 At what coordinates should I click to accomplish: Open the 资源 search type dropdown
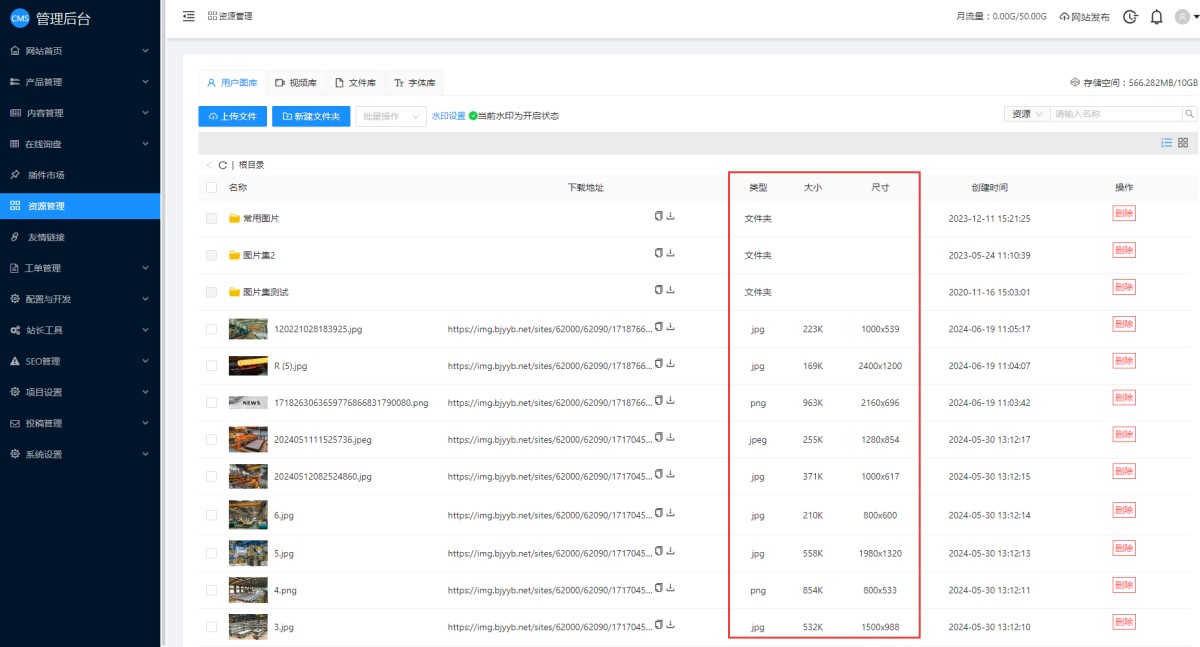pos(1026,114)
